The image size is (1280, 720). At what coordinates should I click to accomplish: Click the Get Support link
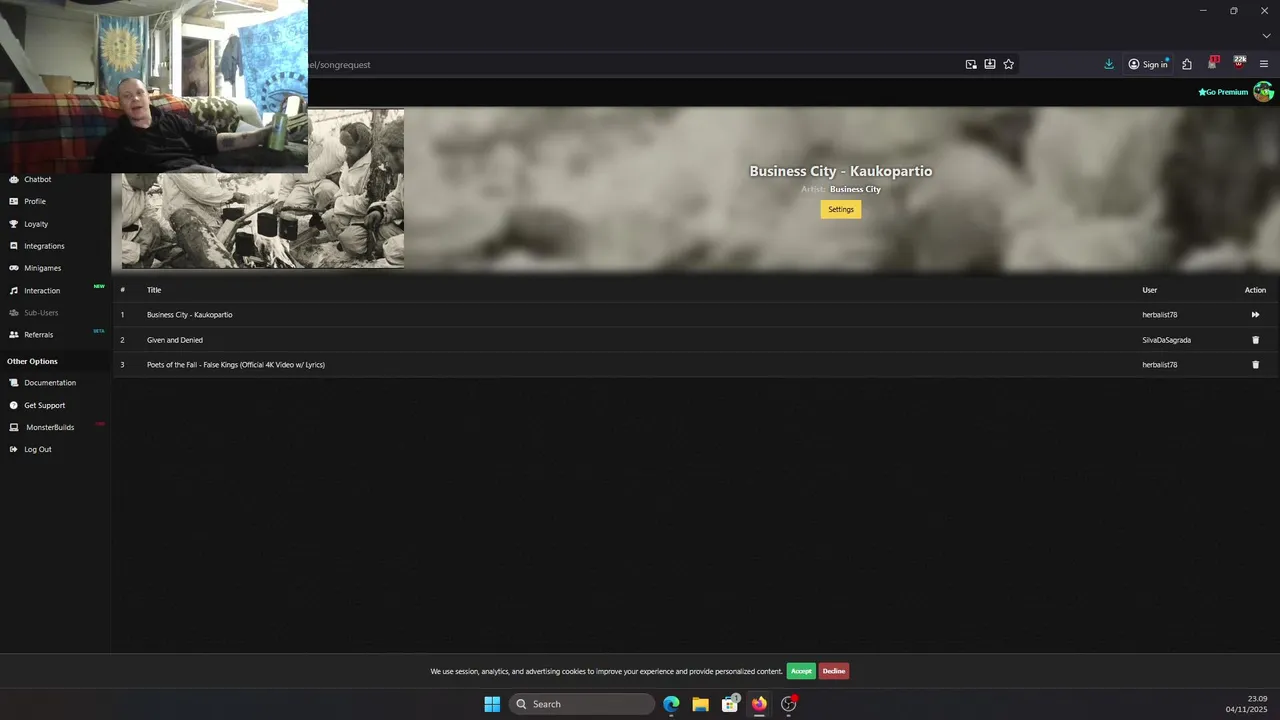pos(44,405)
